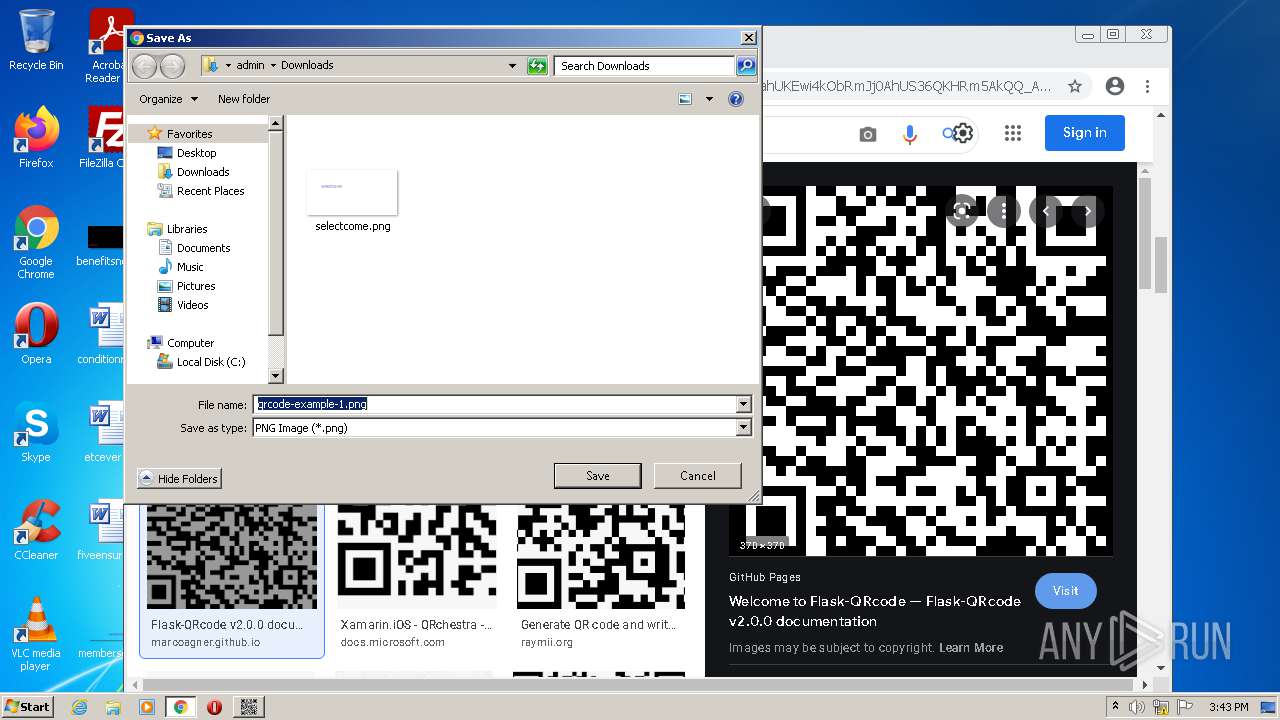The height and width of the screenshot is (720, 1280).
Task: Click the Search Downloads field
Action: coord(644,66)
